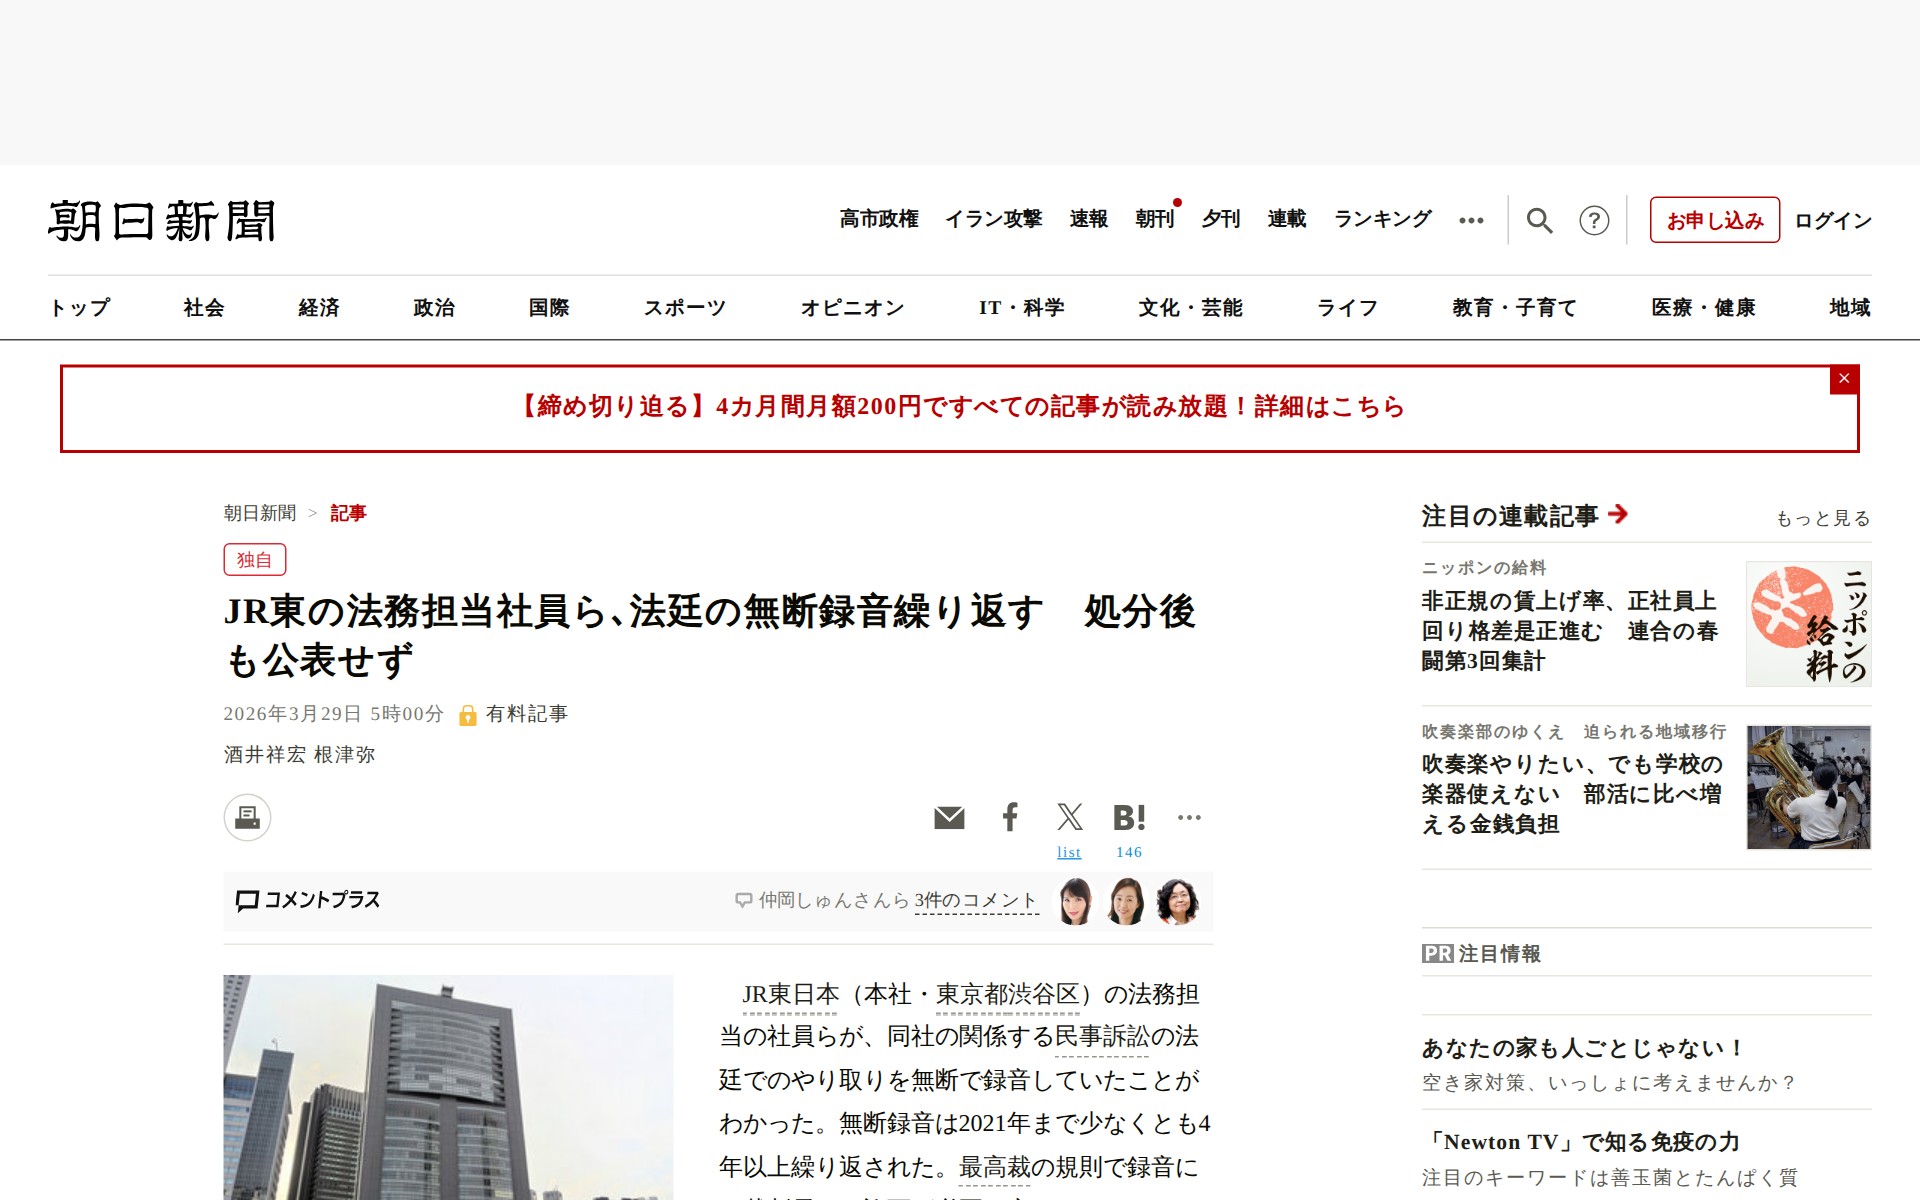This screenshot has height=1200, width=1920.
Task: Switch to the スポーツ section tab
Action: click(x=685, y=308)
